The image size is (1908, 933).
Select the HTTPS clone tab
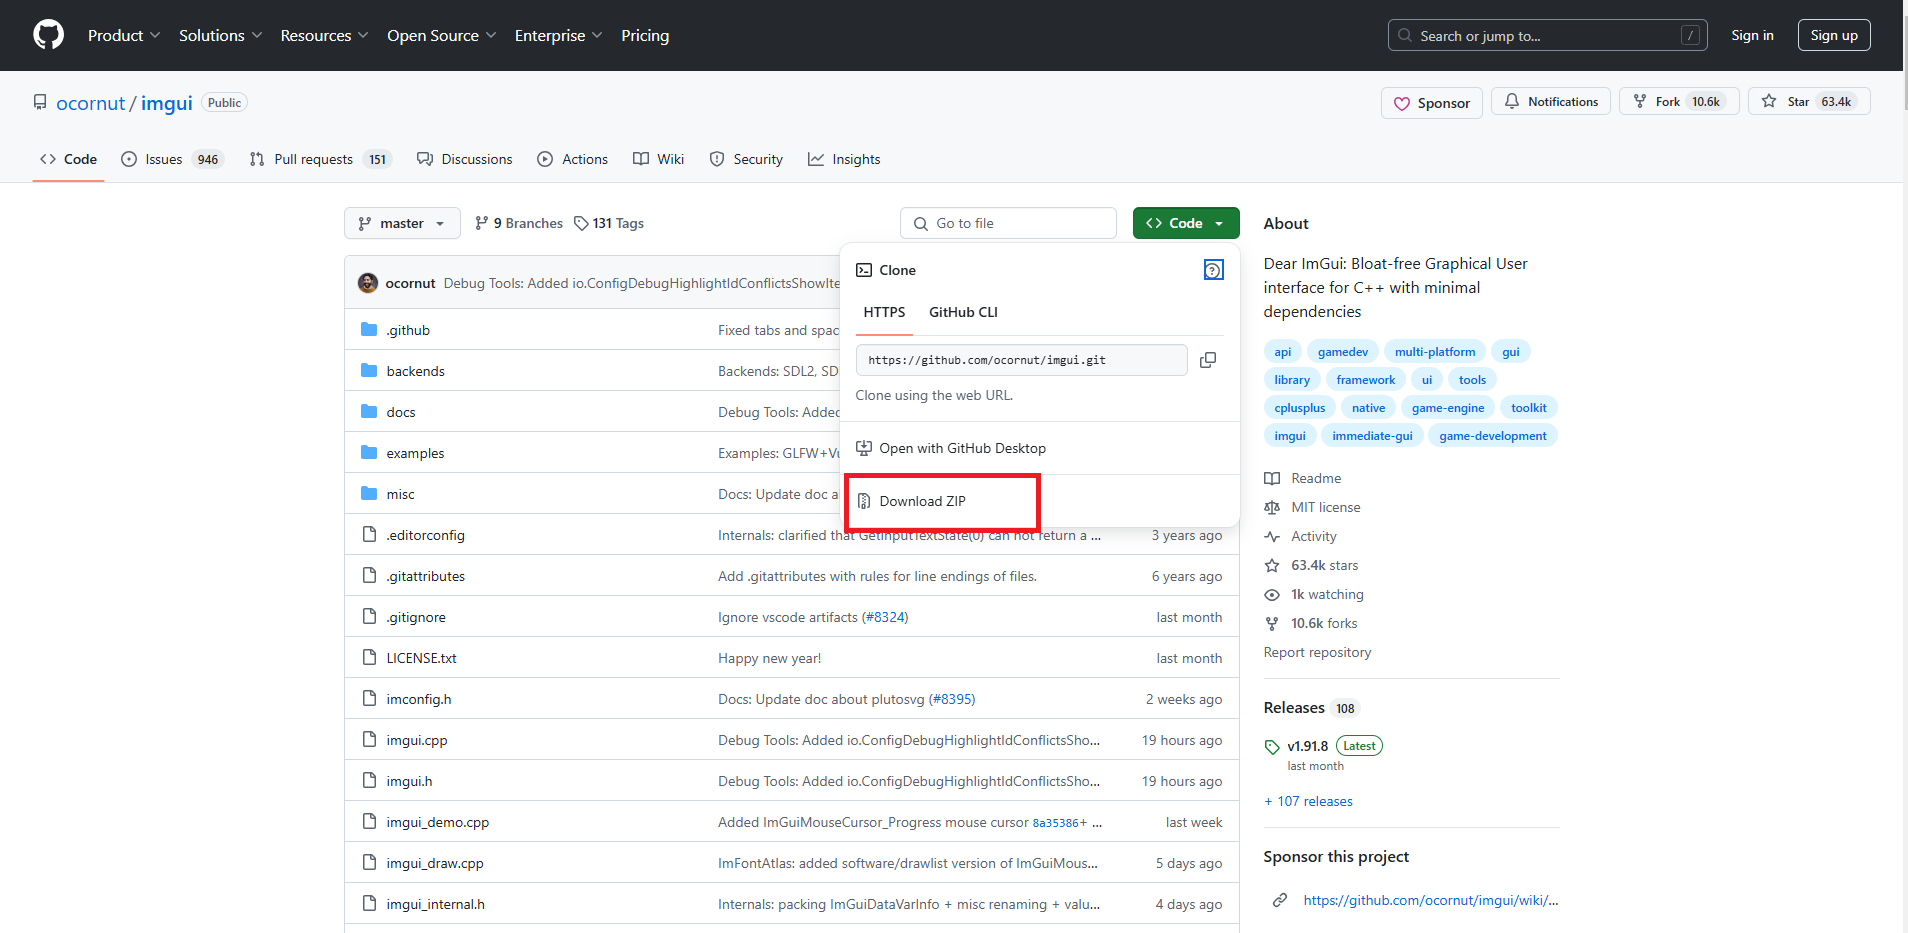coord(884,312)
